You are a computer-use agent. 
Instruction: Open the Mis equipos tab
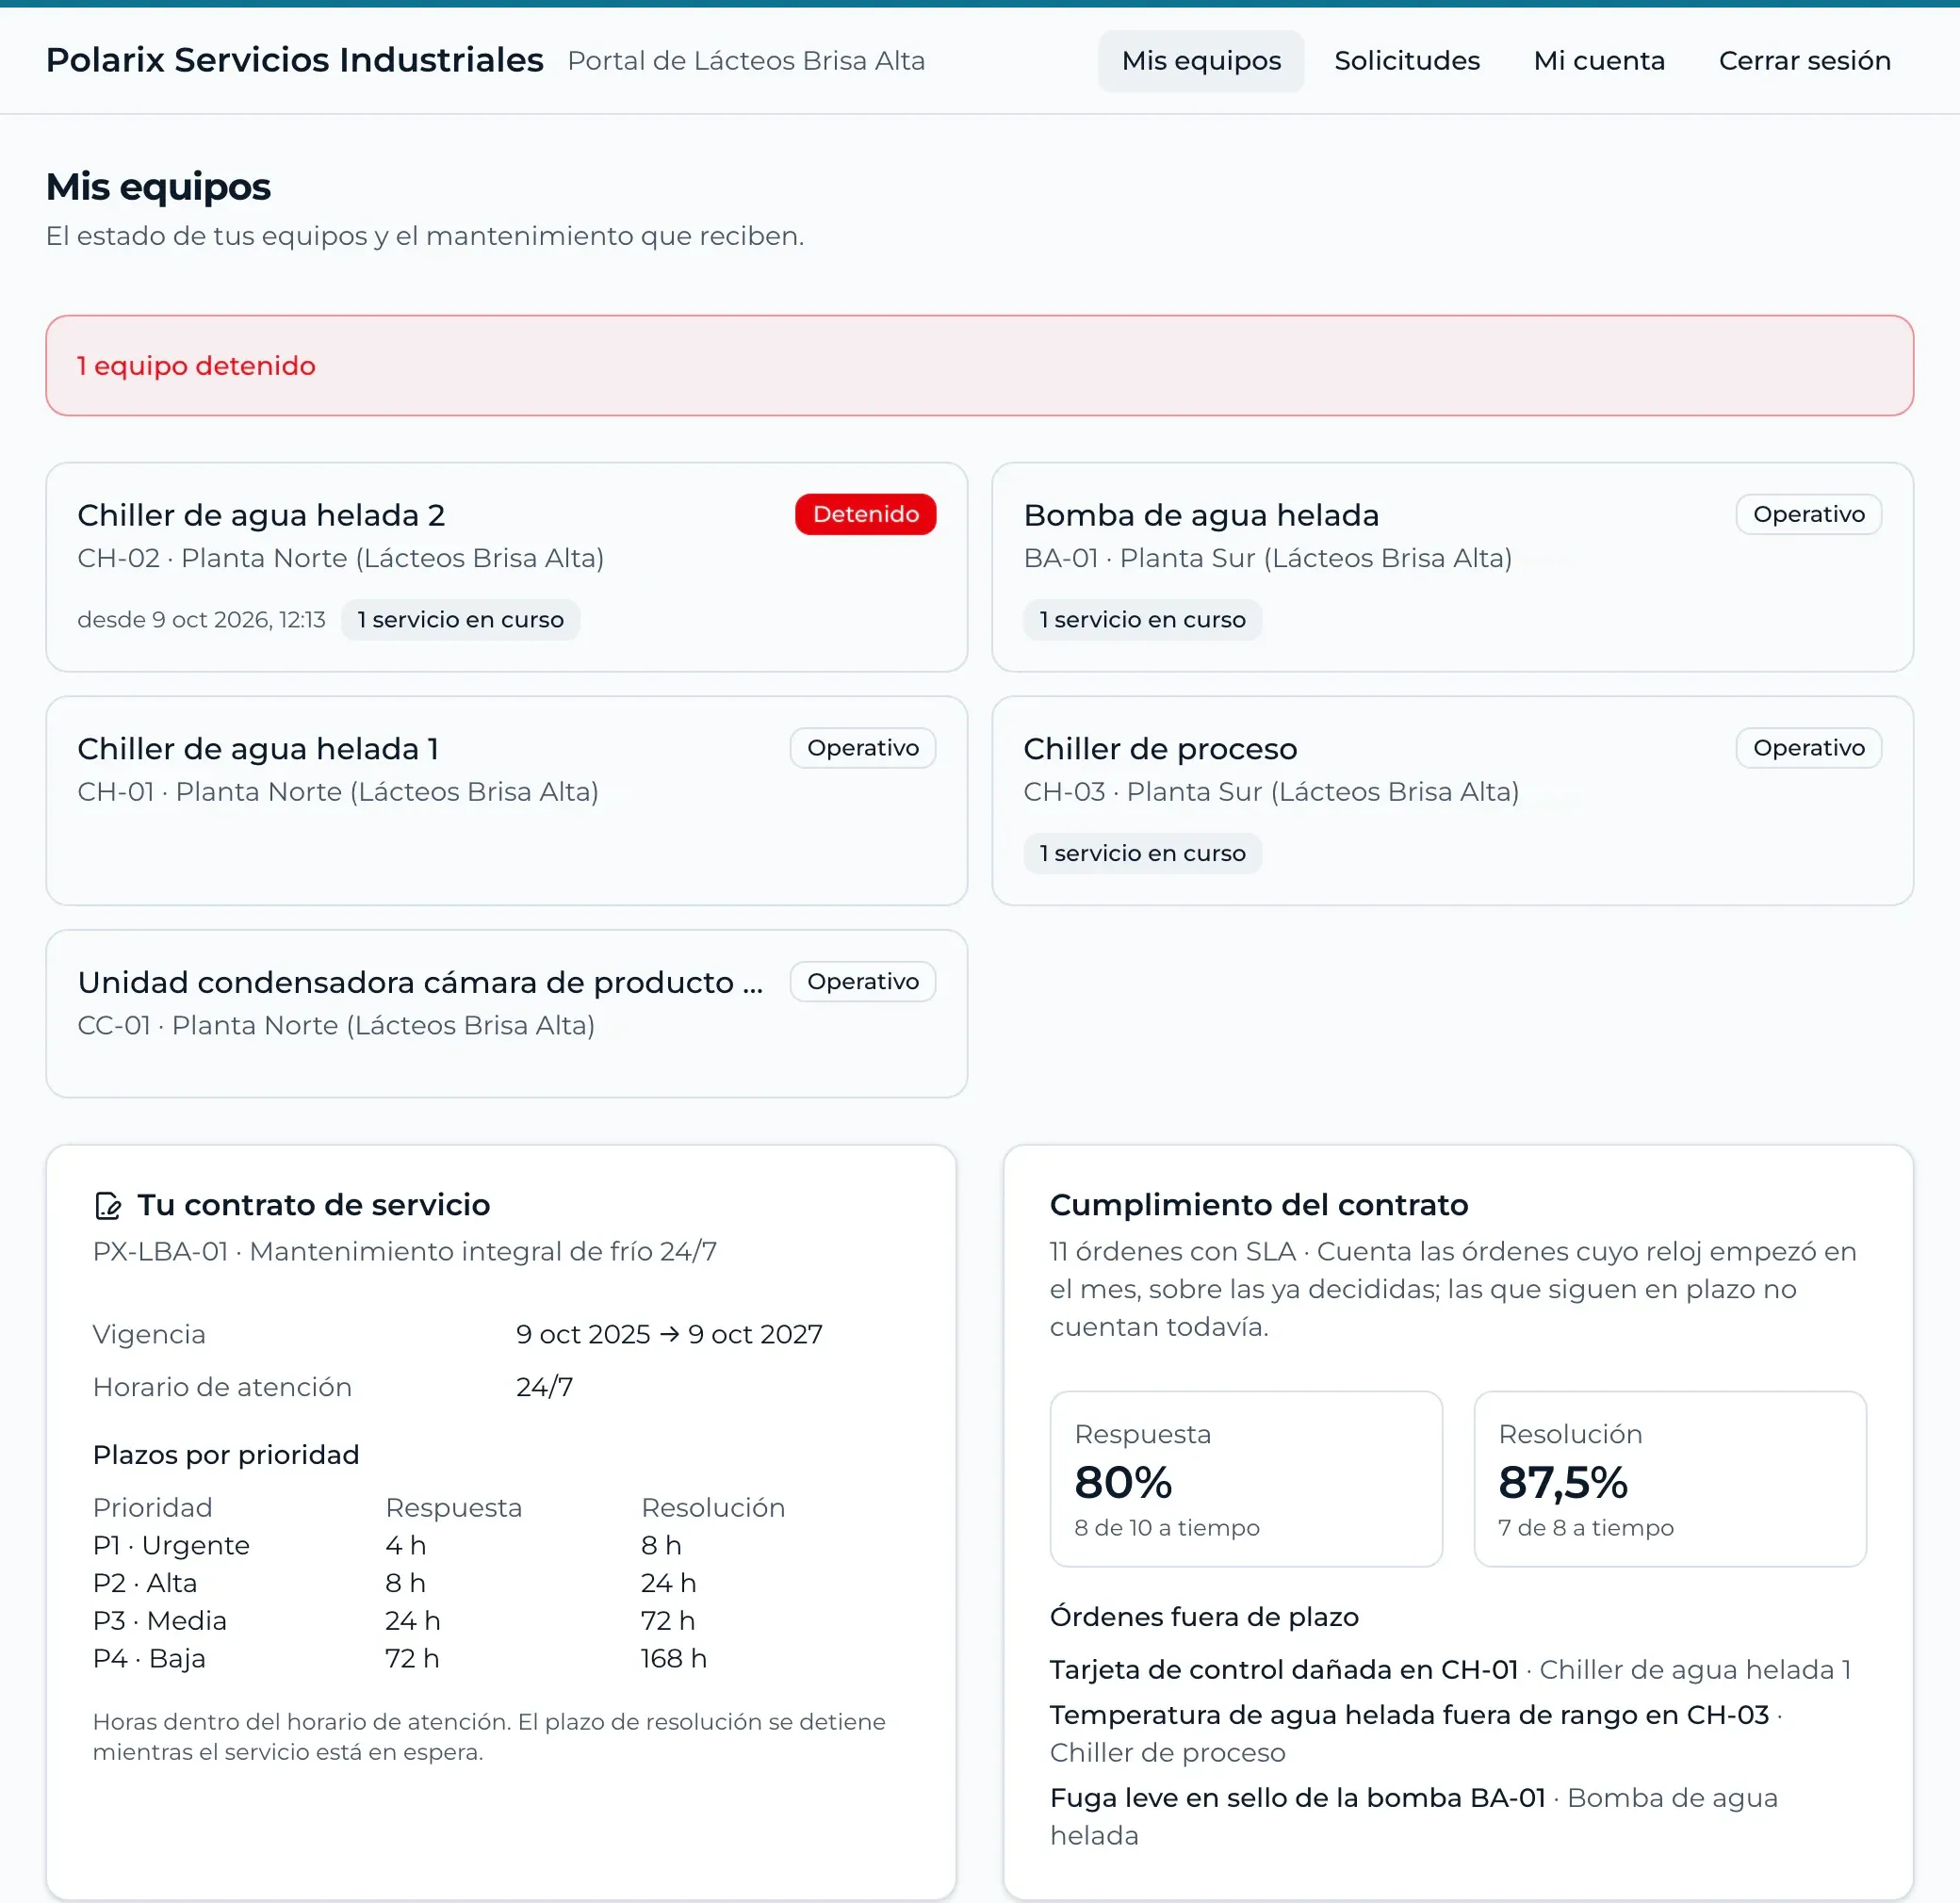(1201, 61)
